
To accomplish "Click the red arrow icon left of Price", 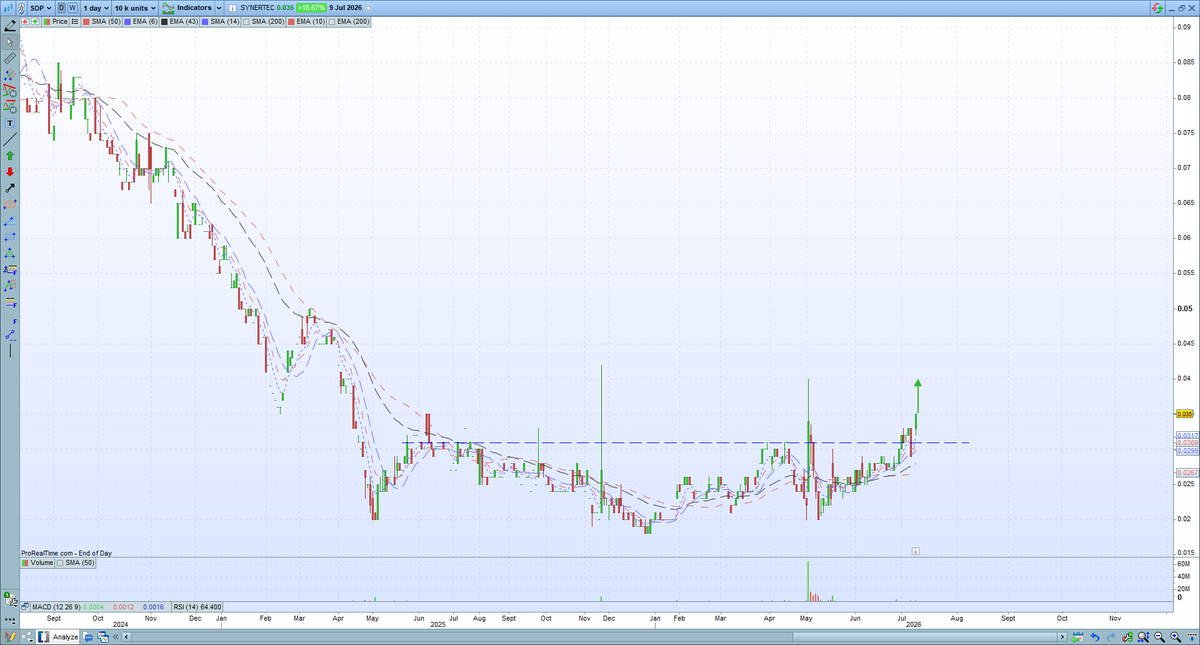I will point(25,22).
